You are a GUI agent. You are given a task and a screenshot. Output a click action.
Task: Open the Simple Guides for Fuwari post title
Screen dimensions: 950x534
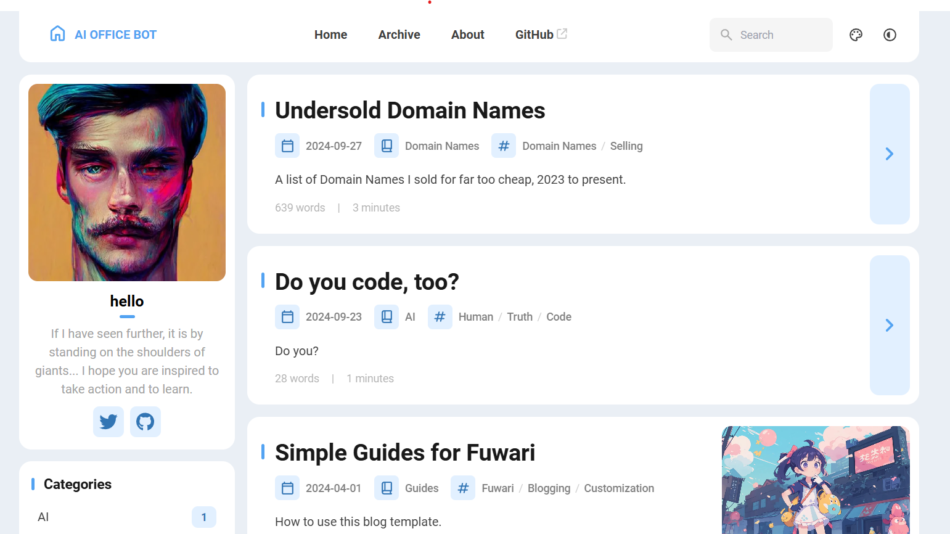pyautogui.click(x=404, y=453)
